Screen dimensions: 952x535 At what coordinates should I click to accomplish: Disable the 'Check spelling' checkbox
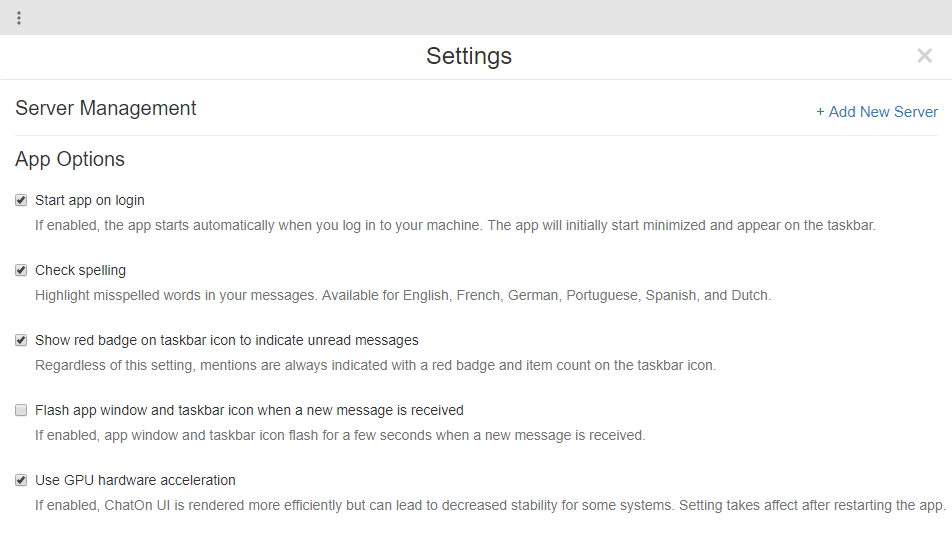[x=21, y=270]
